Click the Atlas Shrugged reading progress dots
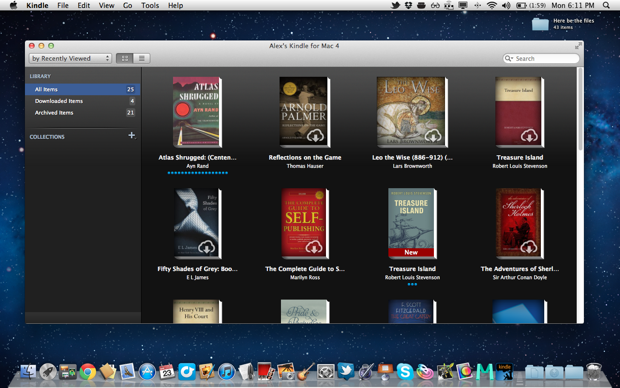Viewport: 620px width, 388px height. [x=198, y=173]
